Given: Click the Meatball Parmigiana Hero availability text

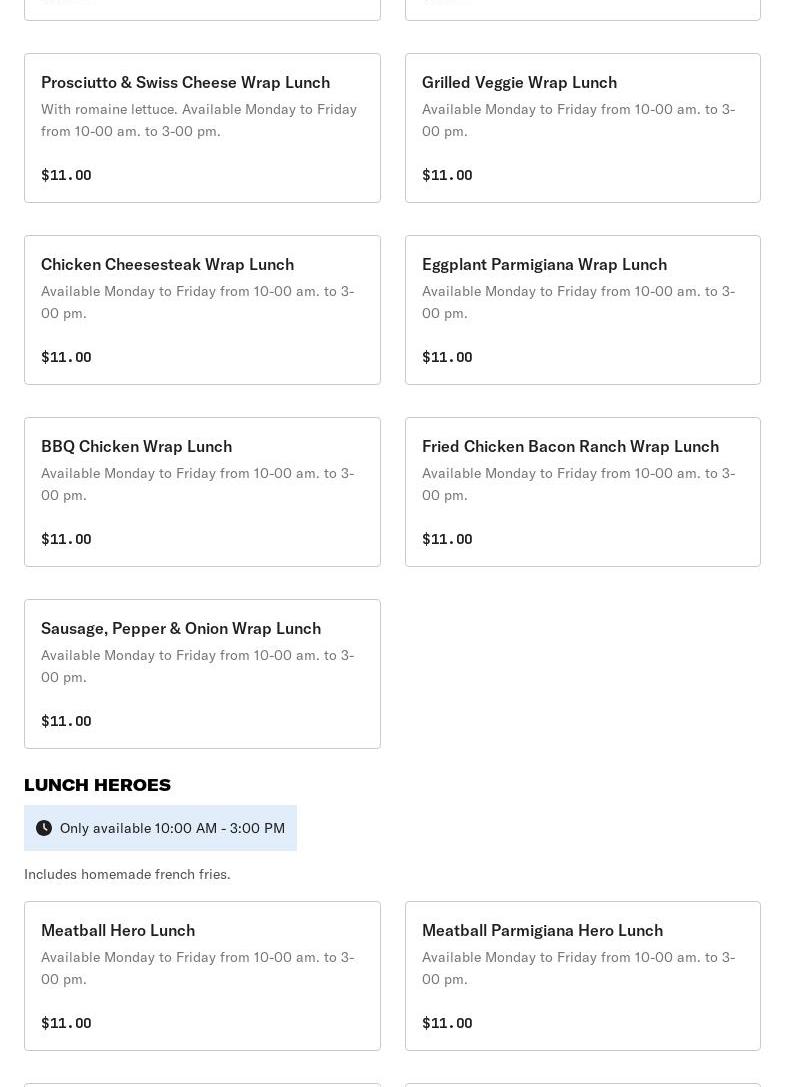Looking at the screenshot, I should [578, 968].
